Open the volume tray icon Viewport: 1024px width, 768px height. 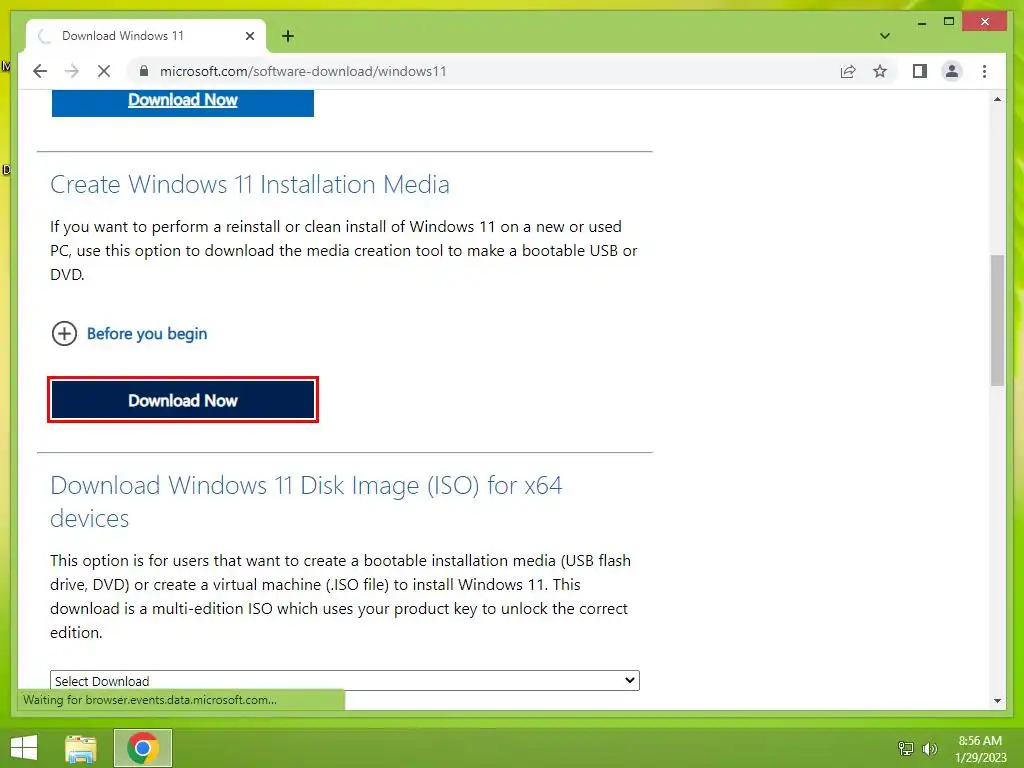tap(930, 748)
